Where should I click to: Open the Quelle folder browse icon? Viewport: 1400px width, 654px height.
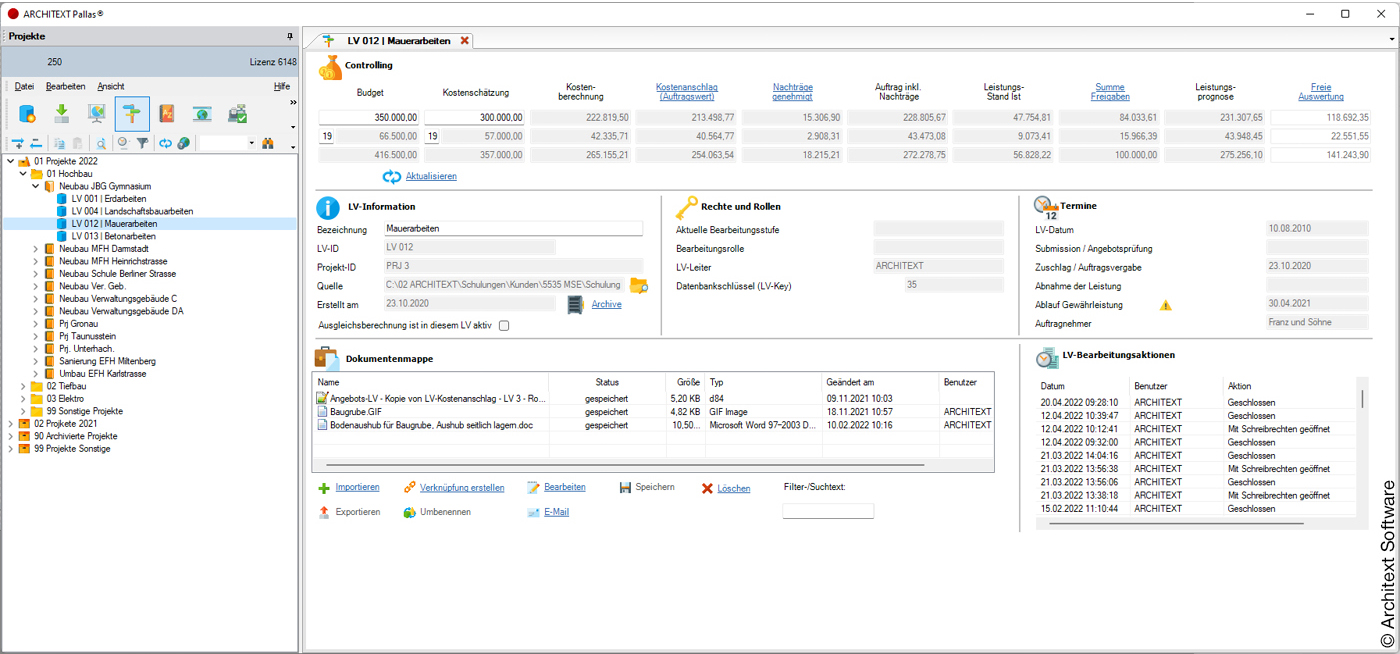click(640, 285)
